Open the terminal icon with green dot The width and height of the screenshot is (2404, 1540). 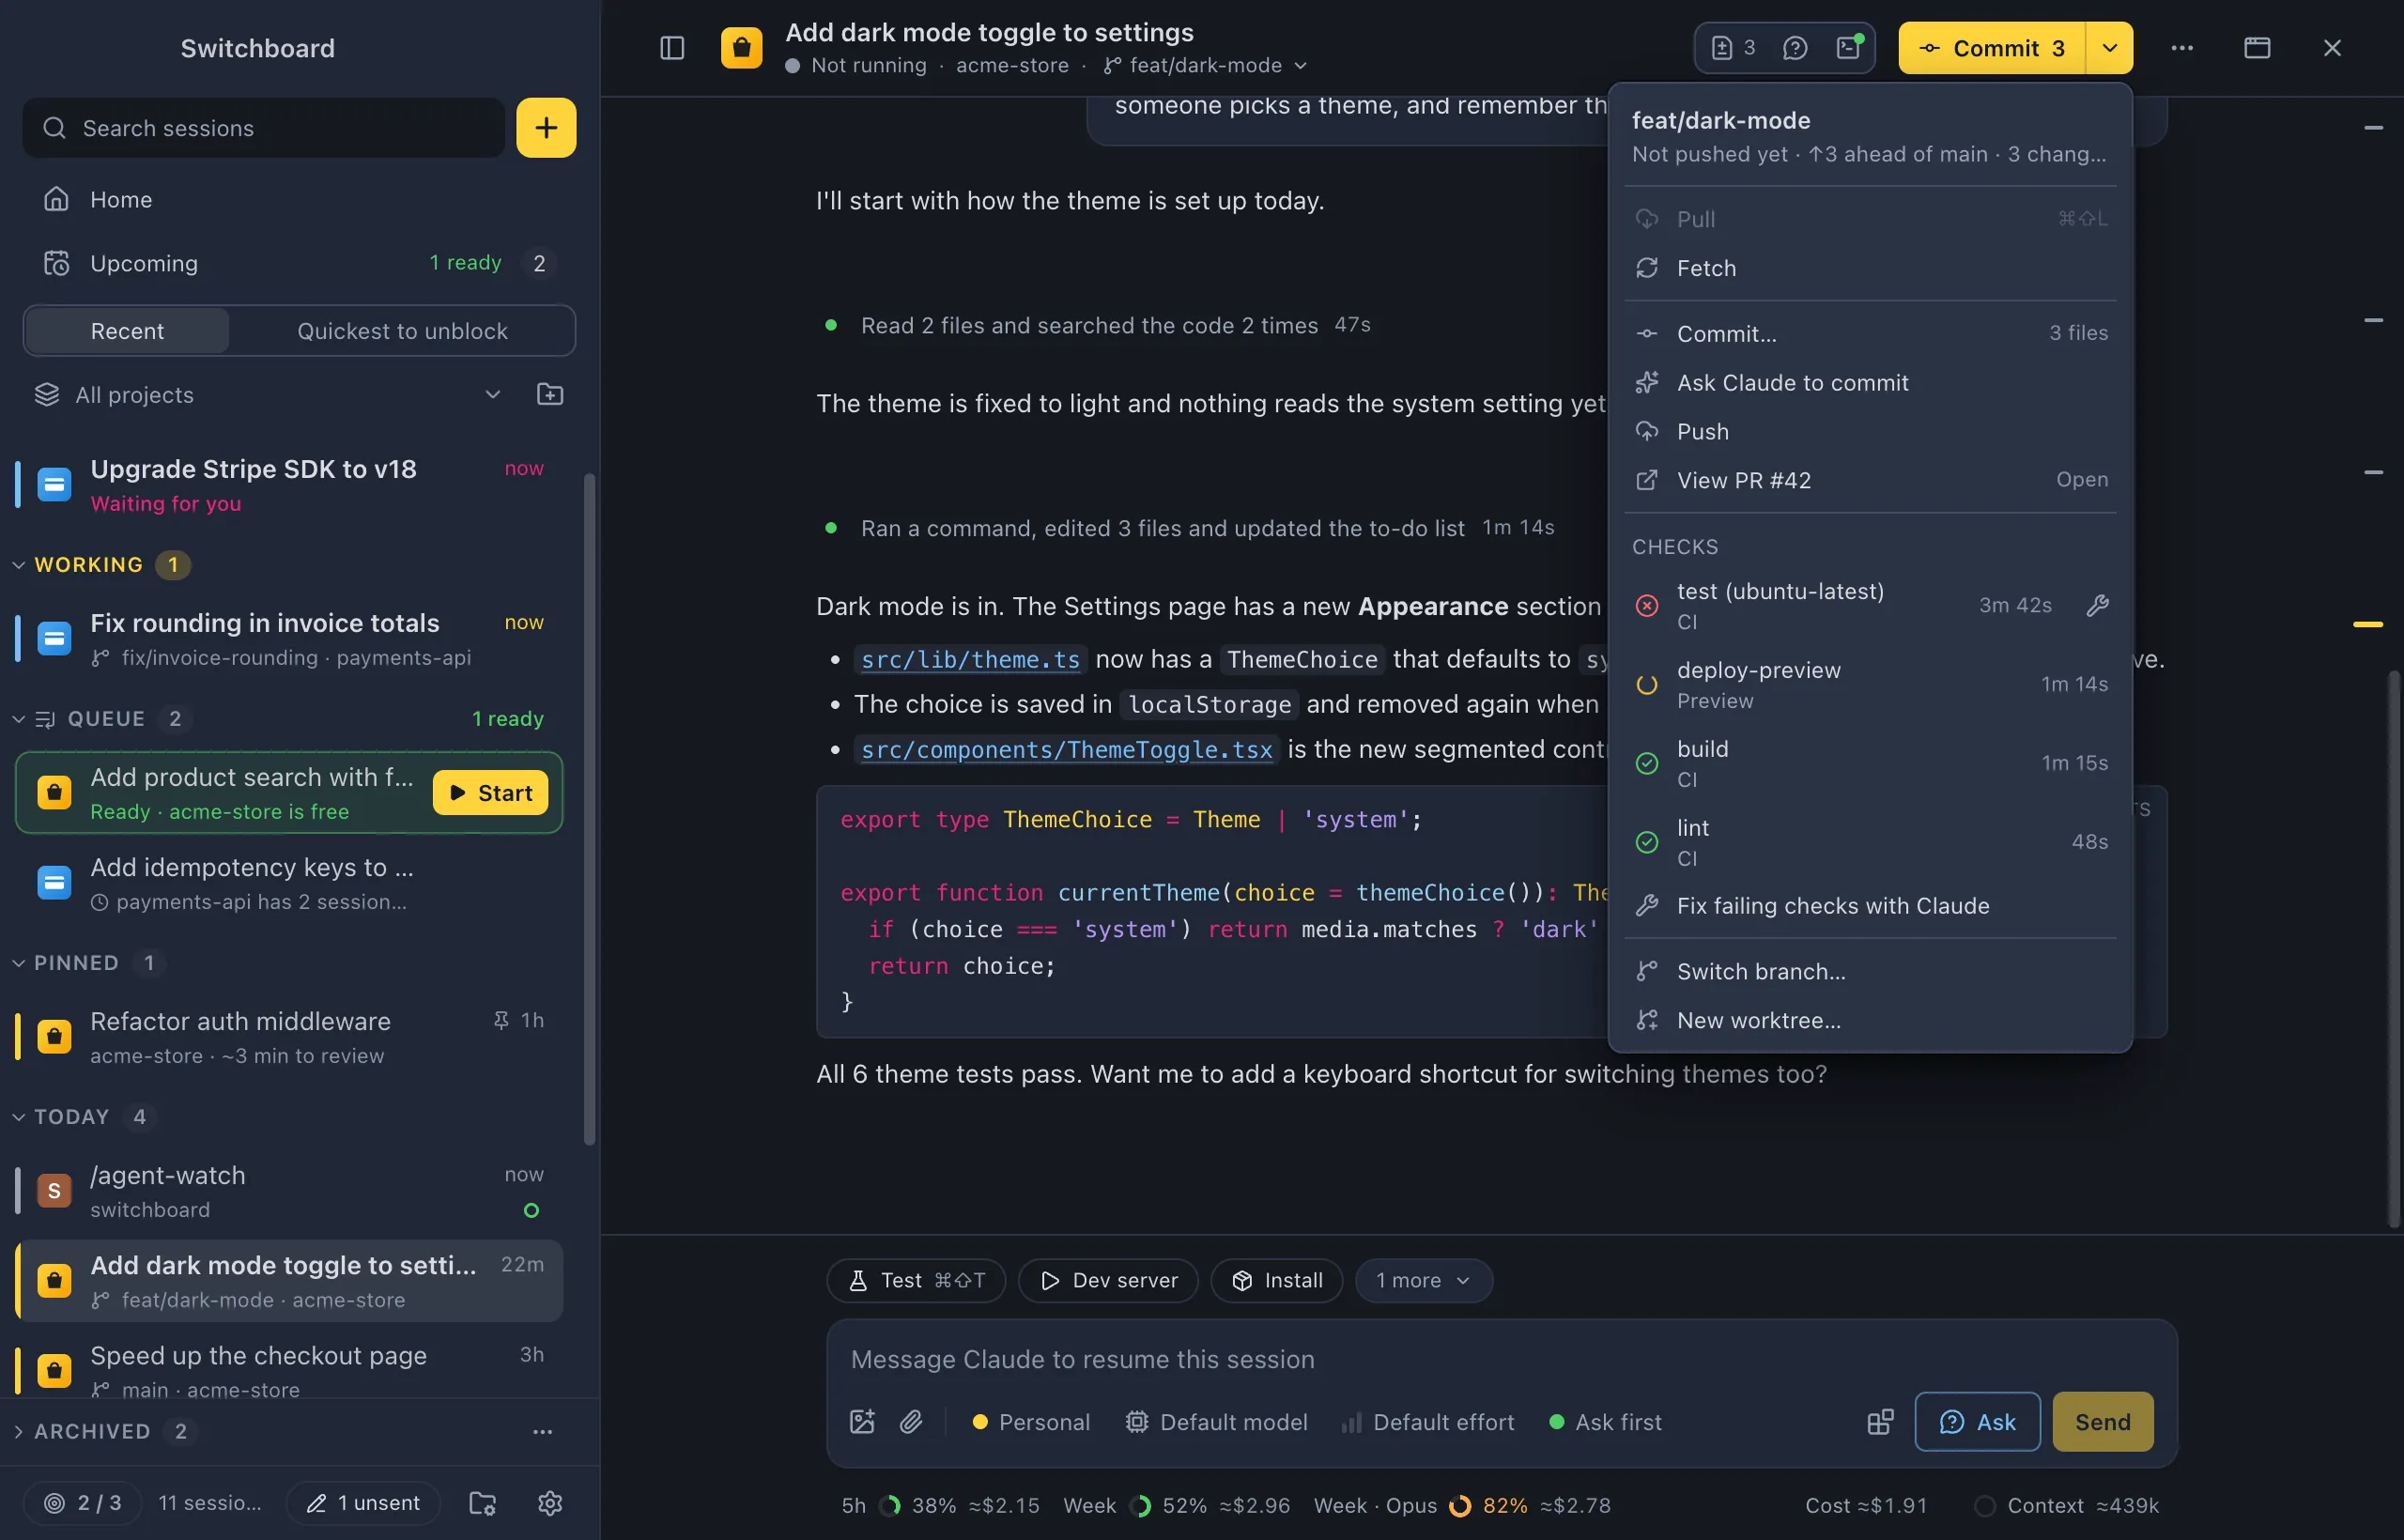coord(1849,48)
